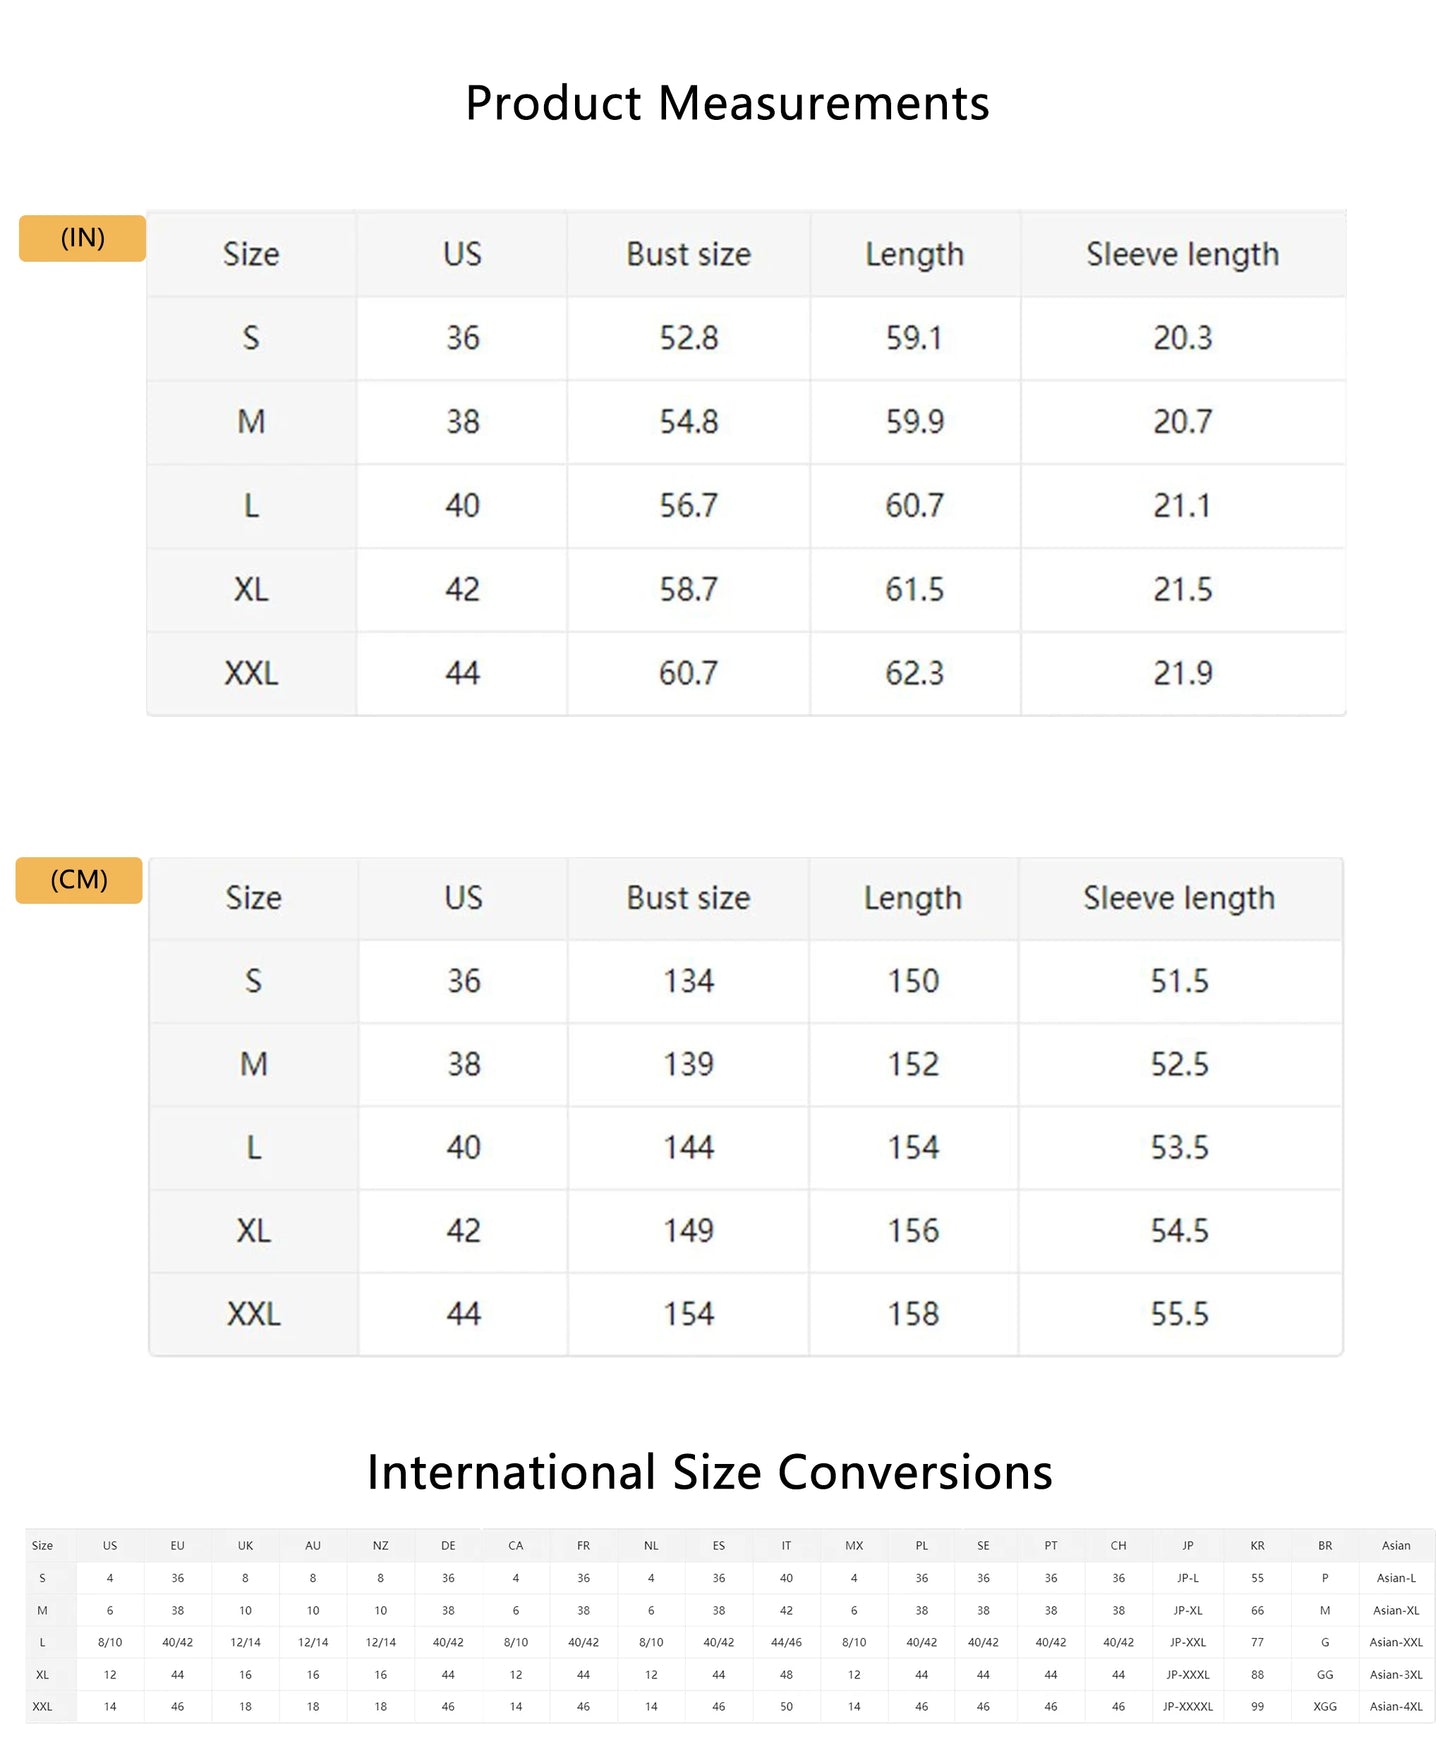Click the BR column header
Viewport: 1445px width, 1761px height.
coord(1324,1545)
